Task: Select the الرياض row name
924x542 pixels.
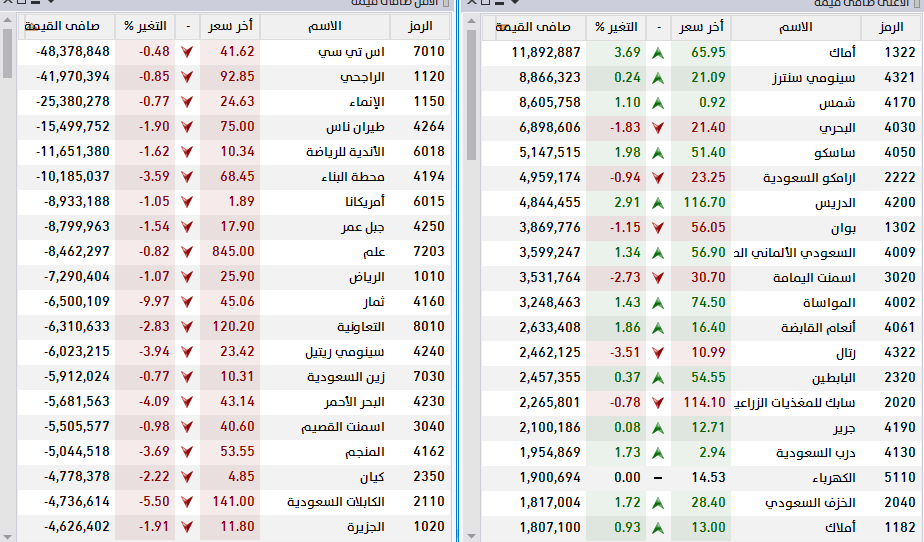Action: 367,276
